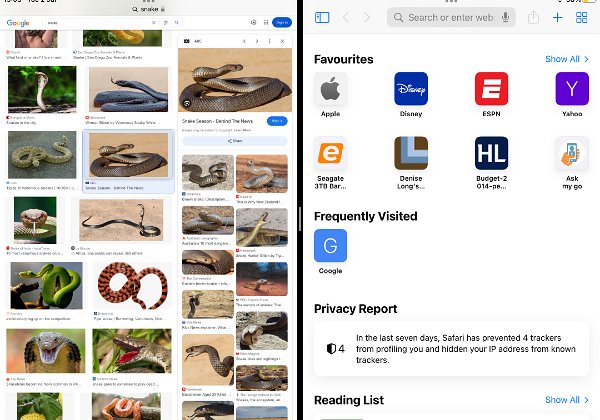Tap the microphone dictation icon
Screen dimensions: 600x420
pos(505,17)
